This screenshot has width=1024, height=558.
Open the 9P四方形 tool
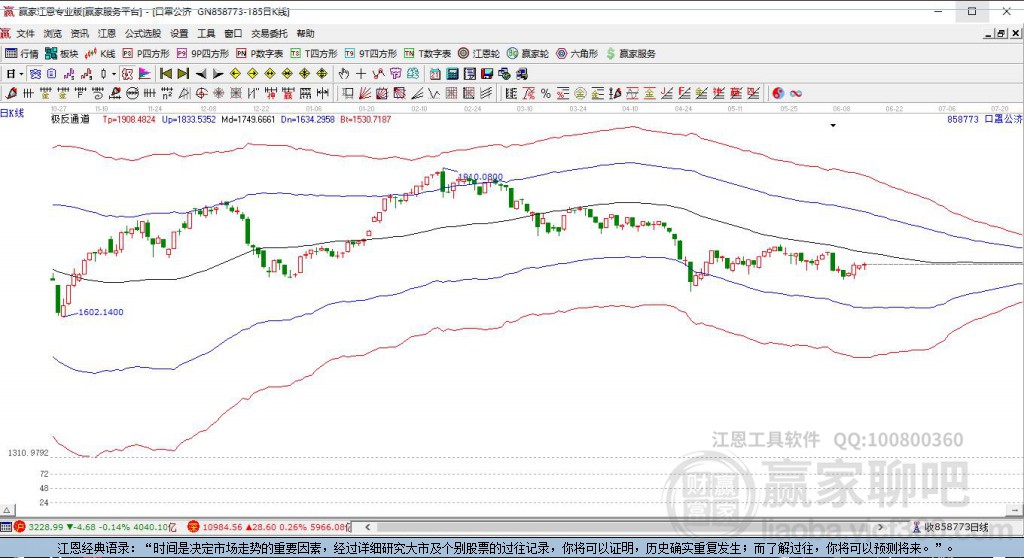202,54
